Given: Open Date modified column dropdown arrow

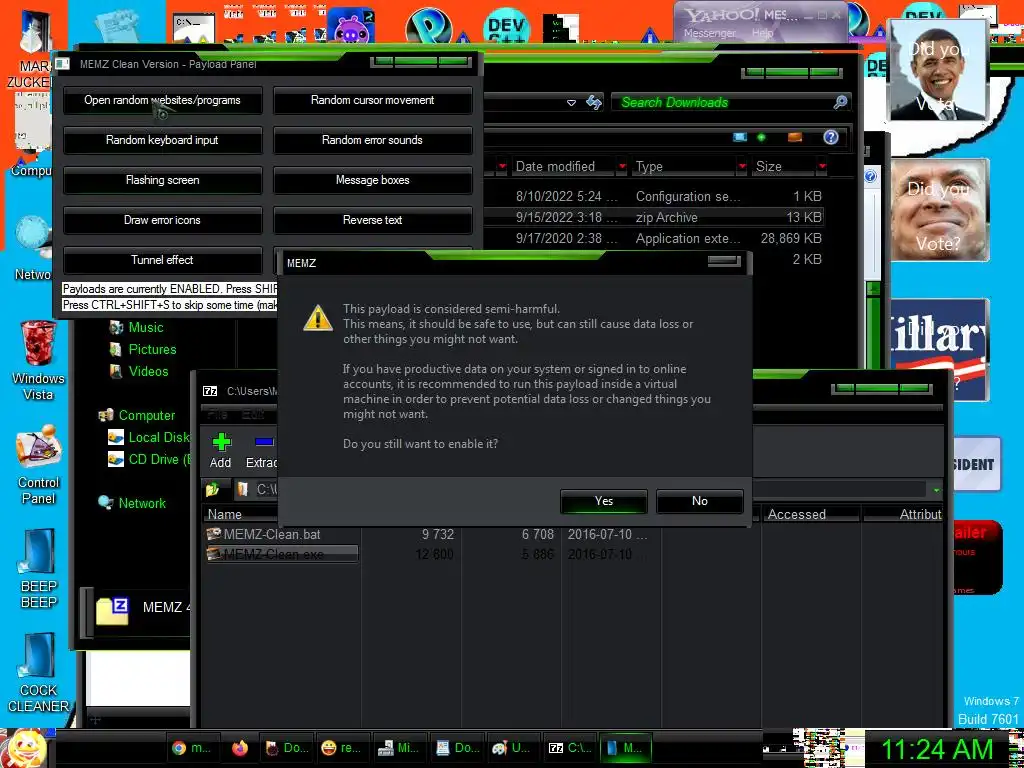Looking at the screenshot, I should pos(622,167).
